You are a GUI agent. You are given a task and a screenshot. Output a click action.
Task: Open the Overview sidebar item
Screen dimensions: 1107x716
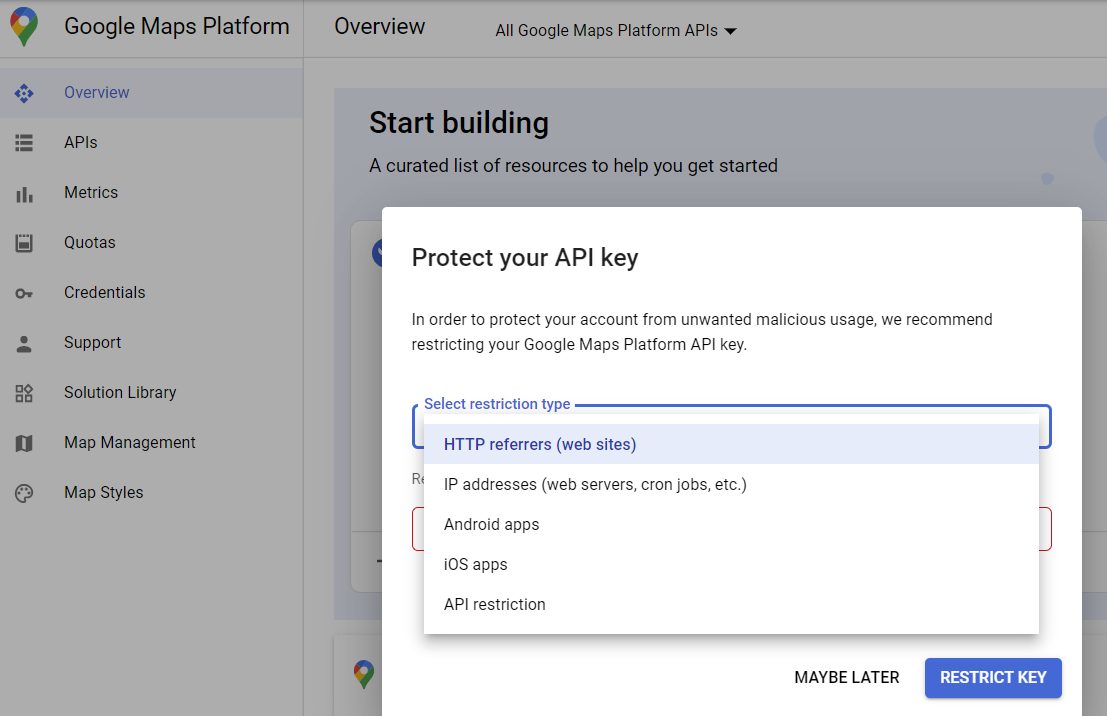tap(152, 93)
